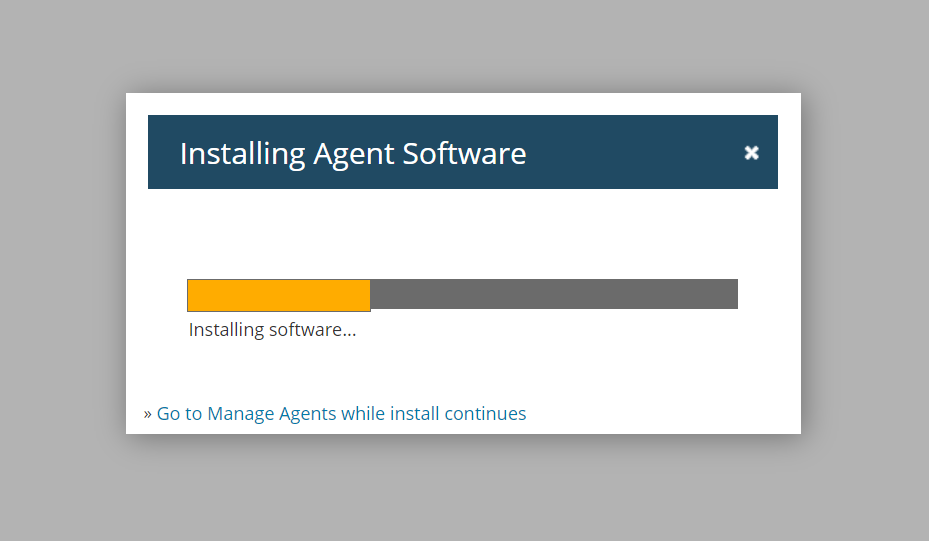Click the gray overlay below the dialog
929x541 pixels.
coord(464,489)
